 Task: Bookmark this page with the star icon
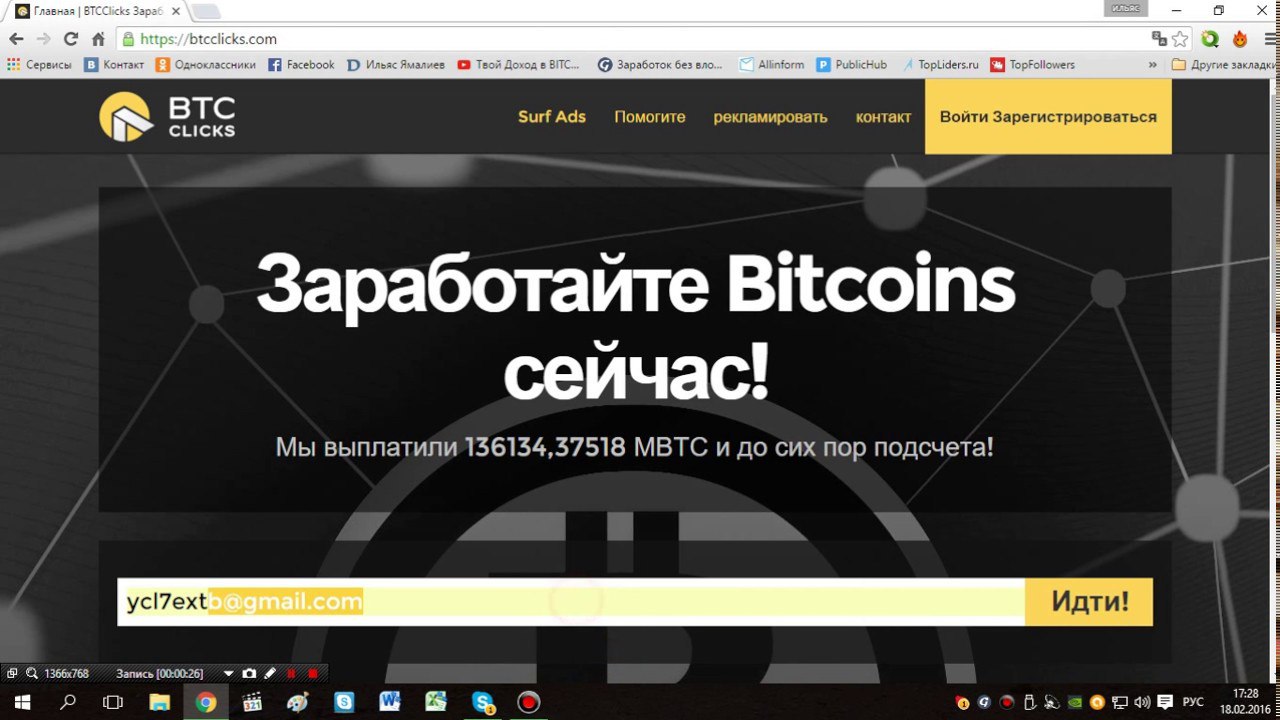pyautogui.click(x=1180, y=39)
